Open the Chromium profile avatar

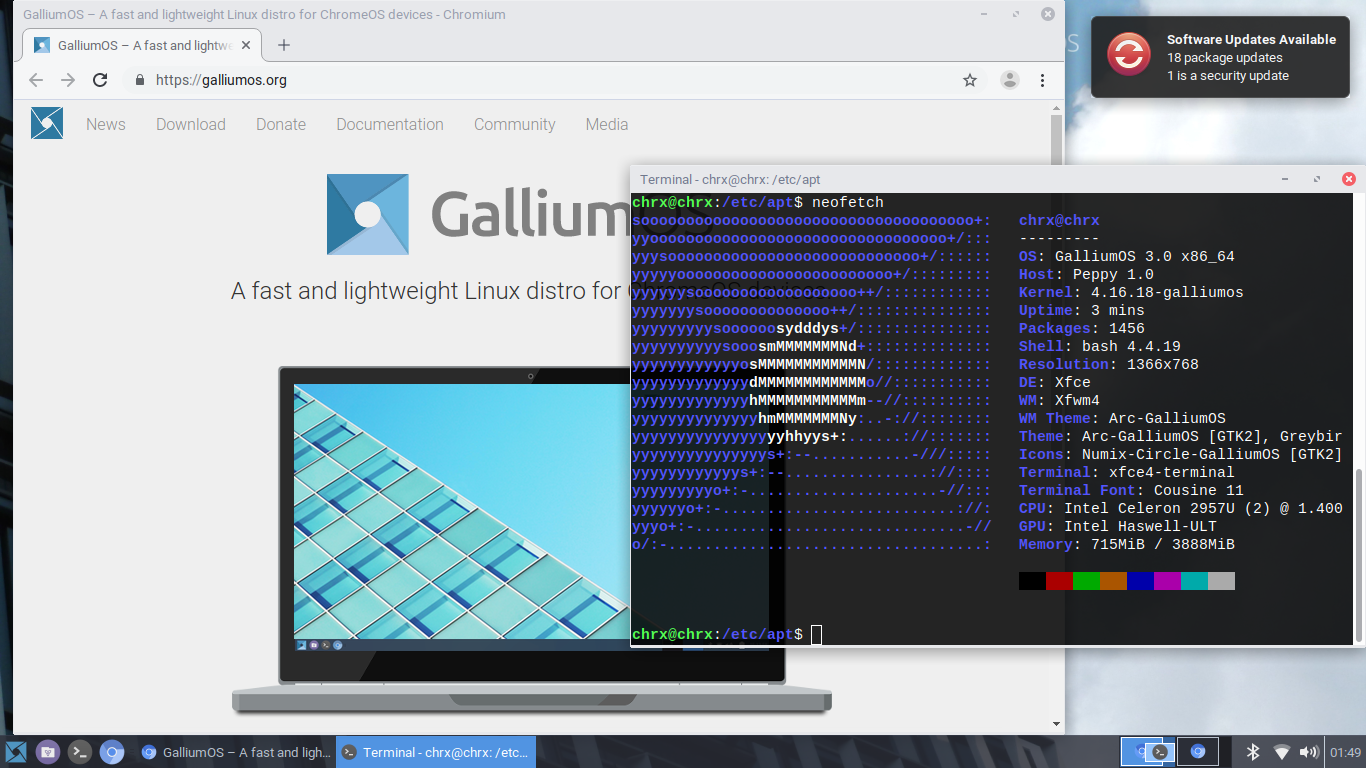[x=1010, y=80]
